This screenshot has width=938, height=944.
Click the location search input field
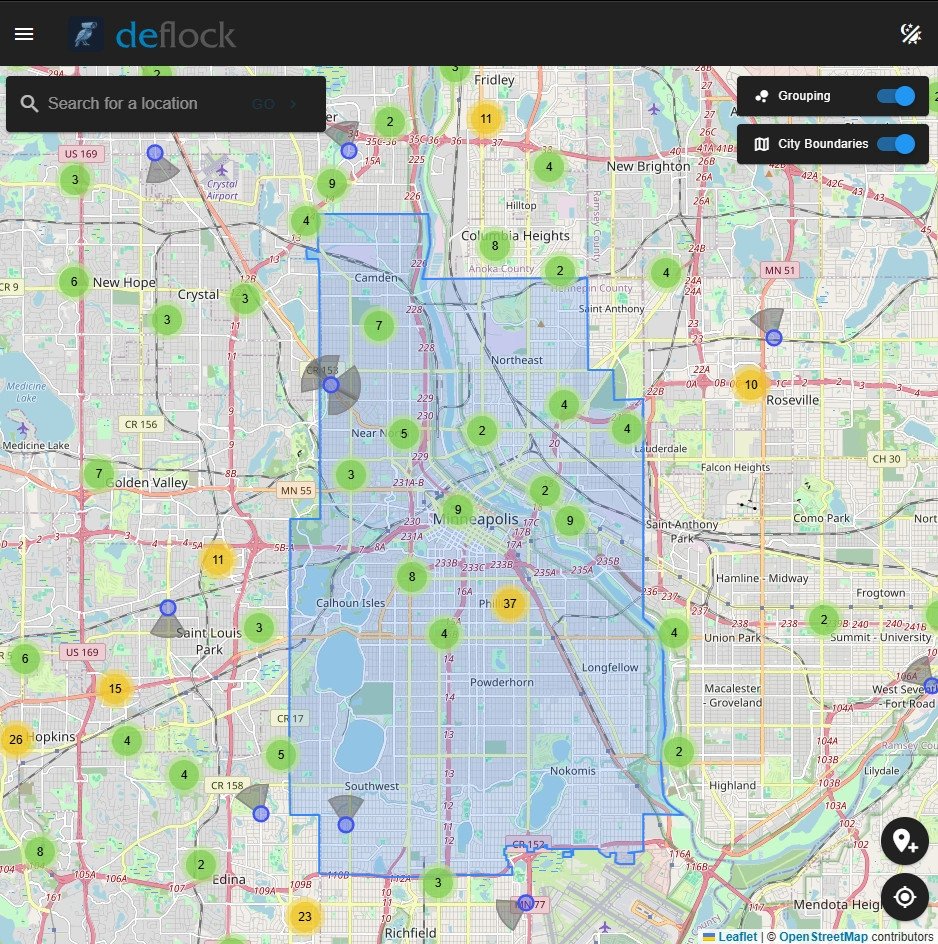pos(150,103)
